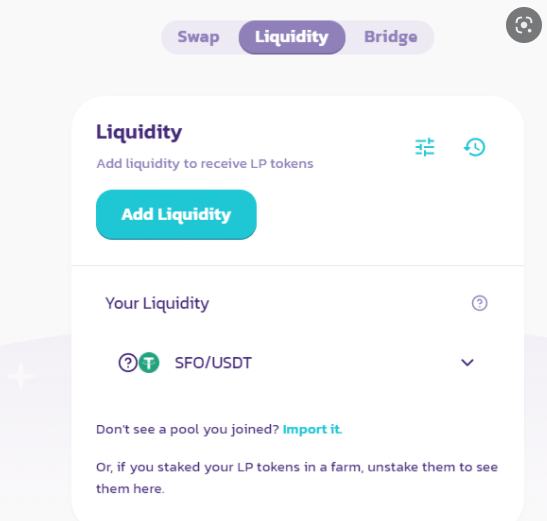Click the faint sparkle star decoration
547x521 pixels.
pyautogui.click(x=21, y=376)
